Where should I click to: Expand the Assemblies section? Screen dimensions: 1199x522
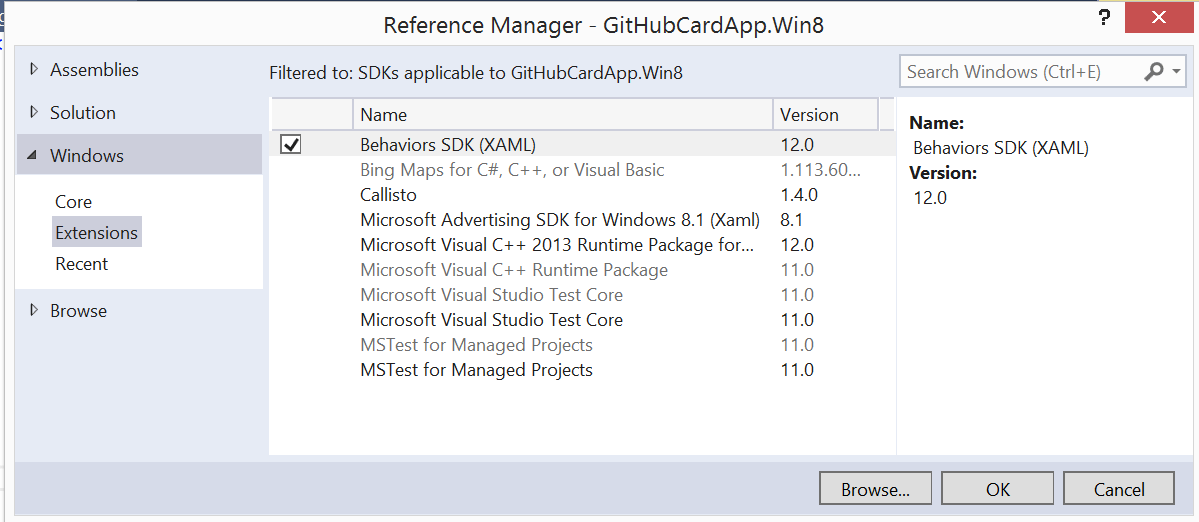[x=34, y=70]
